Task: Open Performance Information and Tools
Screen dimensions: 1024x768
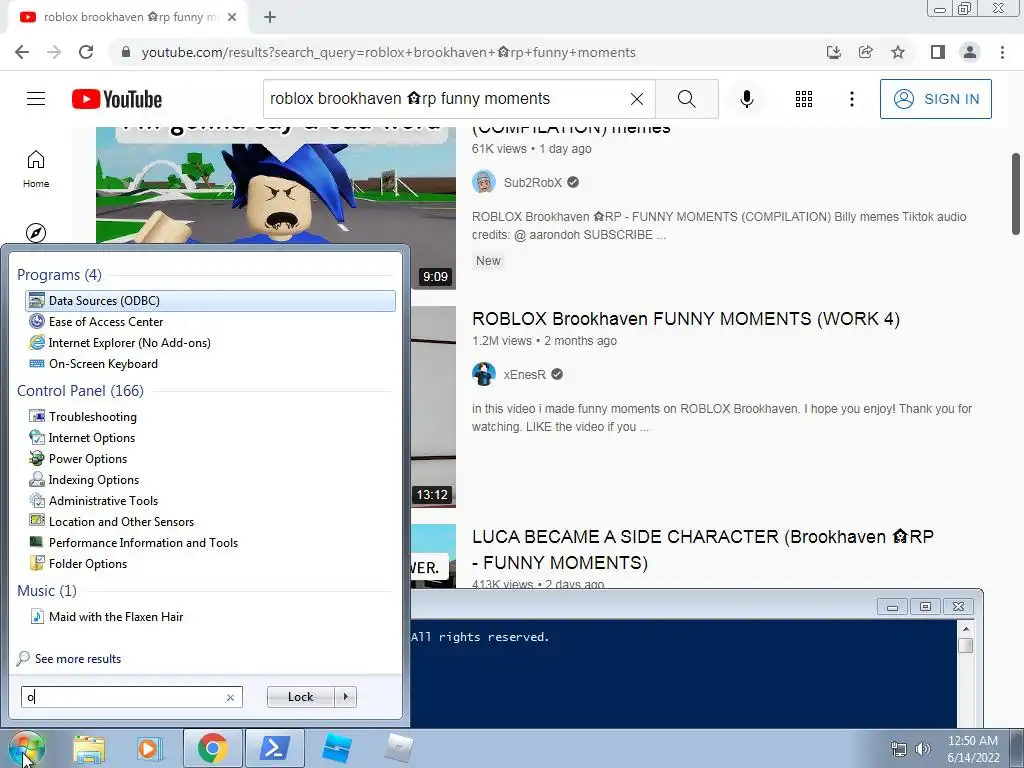Action: click(210, 543)
